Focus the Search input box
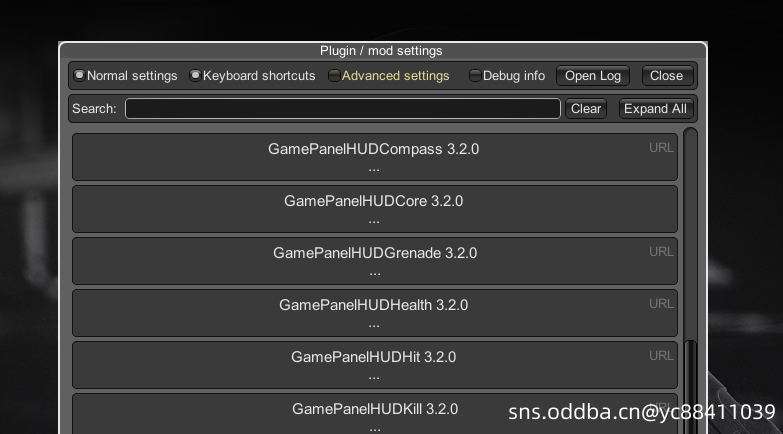The height and width of the screenshot is (434, 783). coord(343,109)
